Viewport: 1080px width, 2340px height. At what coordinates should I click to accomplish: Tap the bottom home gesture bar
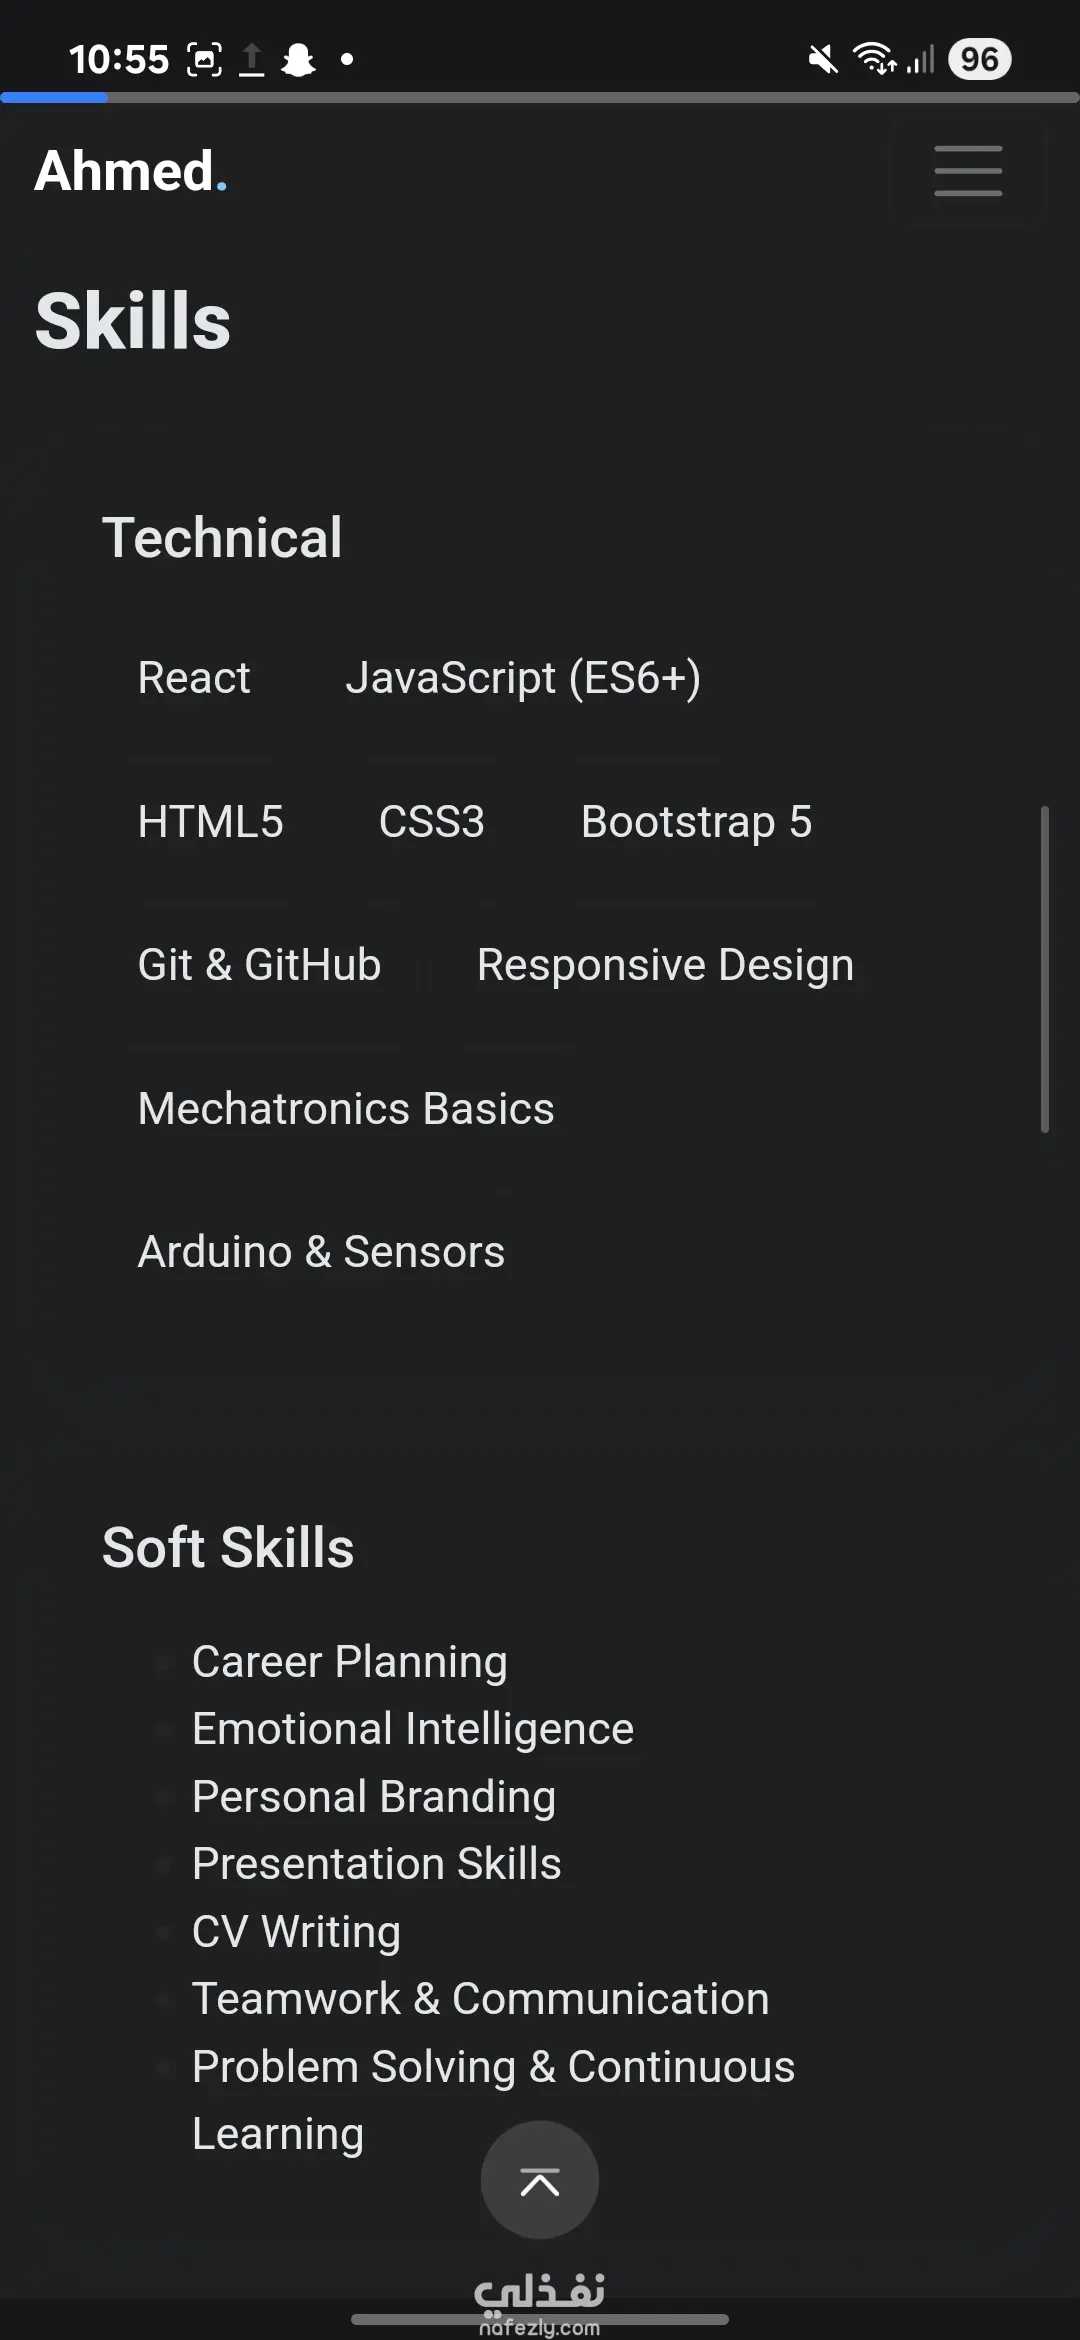tap(539, 2319)
